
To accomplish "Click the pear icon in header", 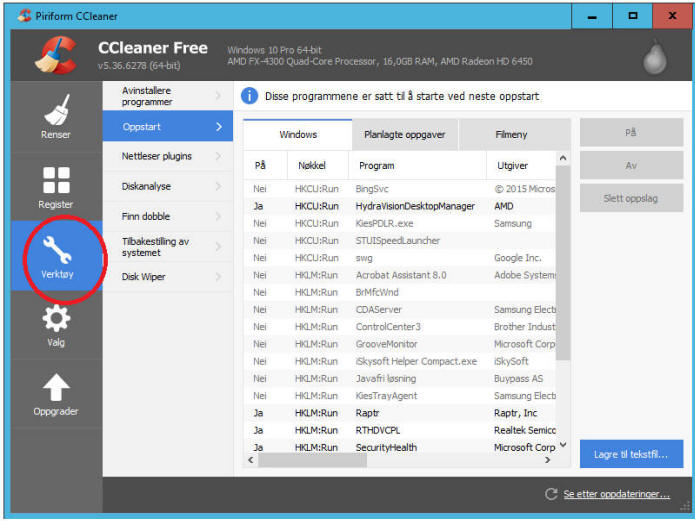I will (655, 57).
